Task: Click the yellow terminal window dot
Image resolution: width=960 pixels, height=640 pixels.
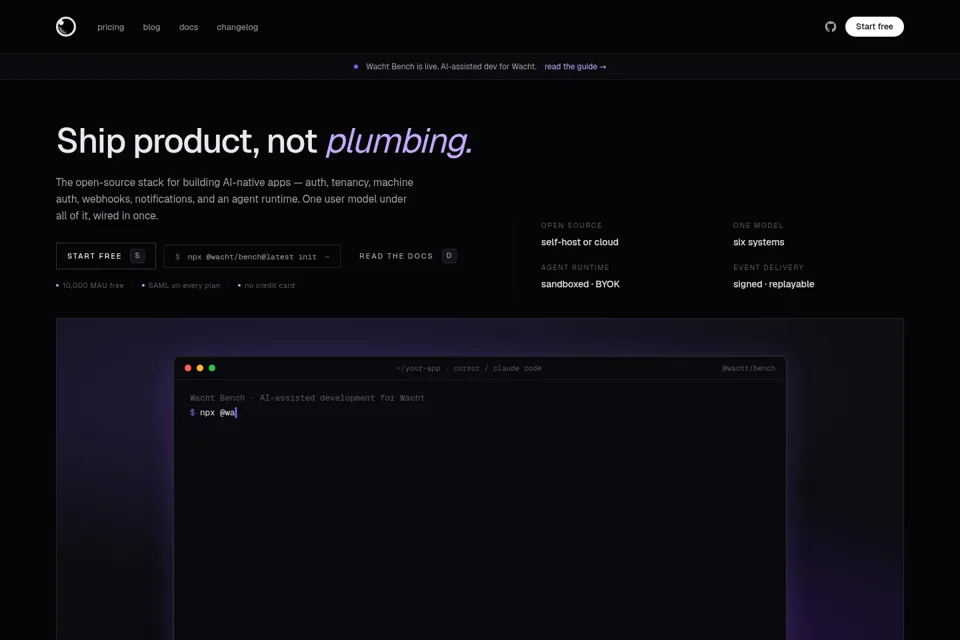Action: (x=200, y=368)
